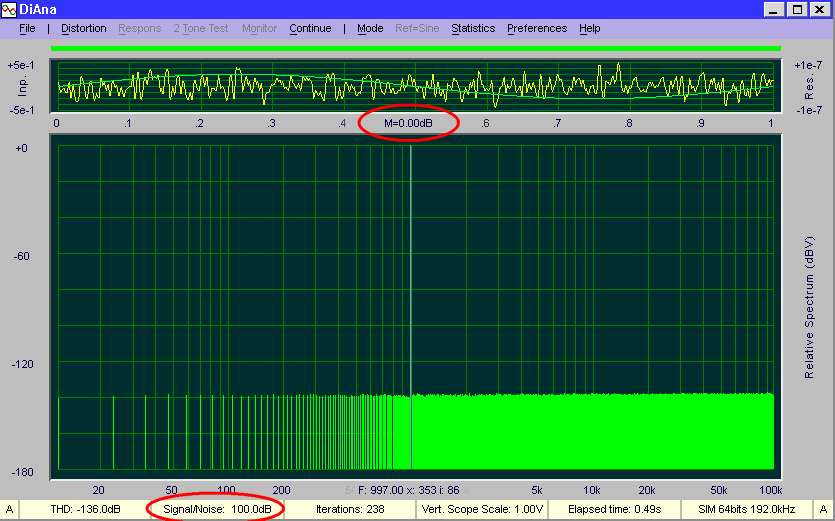Click the grayed Respons menu item

pyautogui.click(x=140, y=29)
